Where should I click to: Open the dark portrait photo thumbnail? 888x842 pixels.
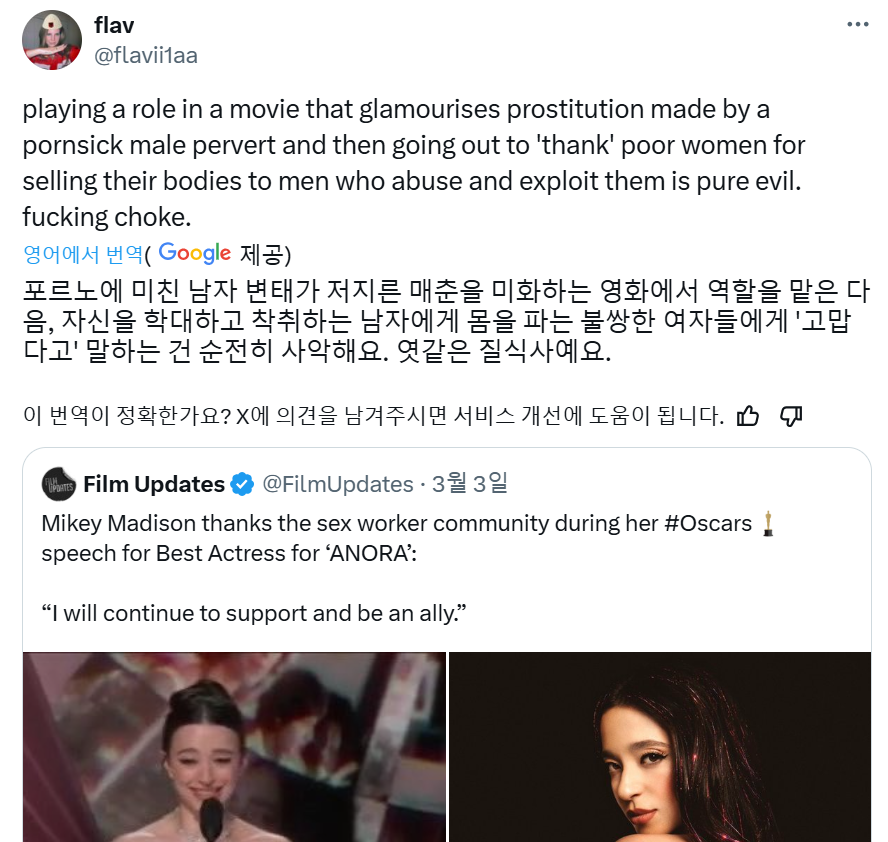point(660,747)
